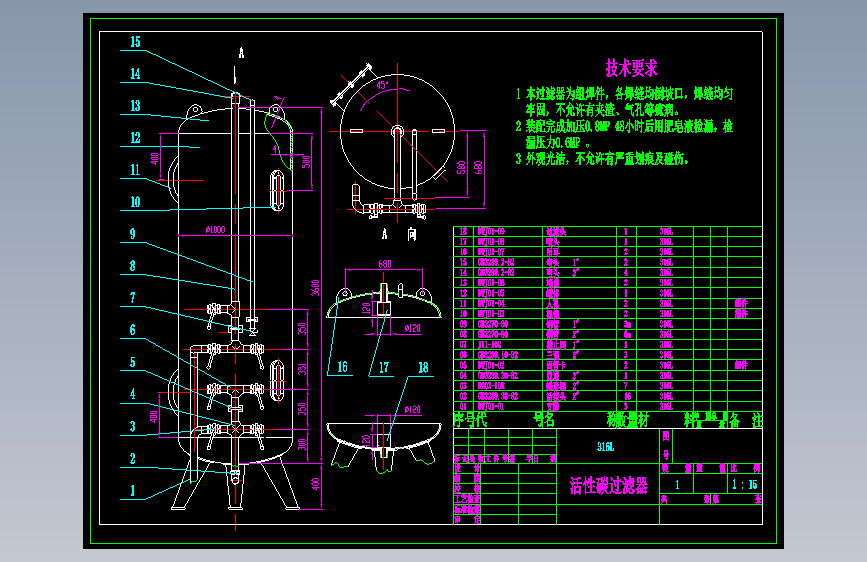867x562 pixels.
Task: Click callout number 15 label
Action: (x=135, y=42)
